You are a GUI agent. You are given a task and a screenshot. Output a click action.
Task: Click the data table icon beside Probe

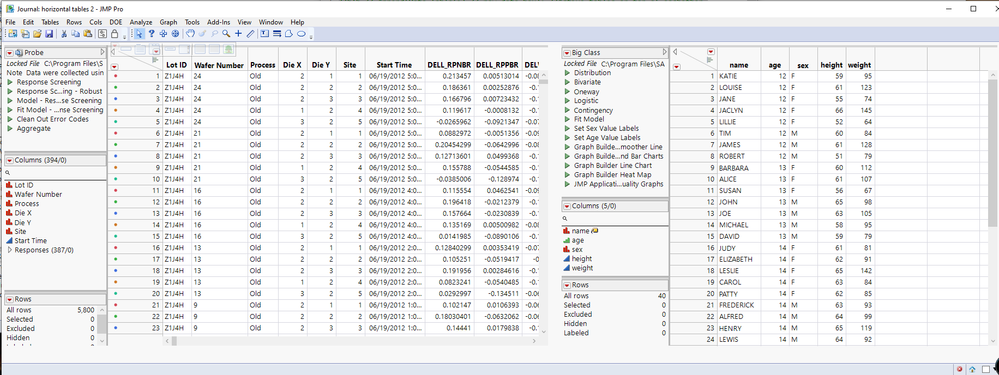click(19, 52)
